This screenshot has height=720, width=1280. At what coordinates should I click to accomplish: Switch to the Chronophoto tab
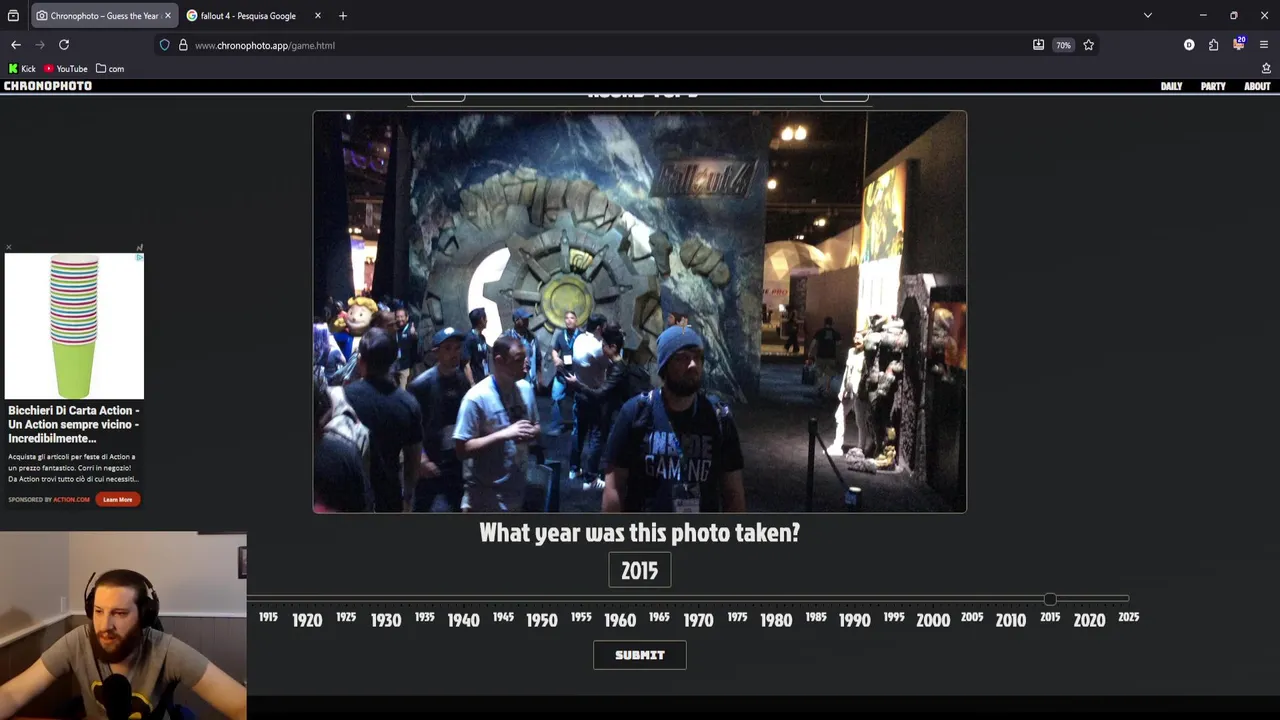point(104,16)
